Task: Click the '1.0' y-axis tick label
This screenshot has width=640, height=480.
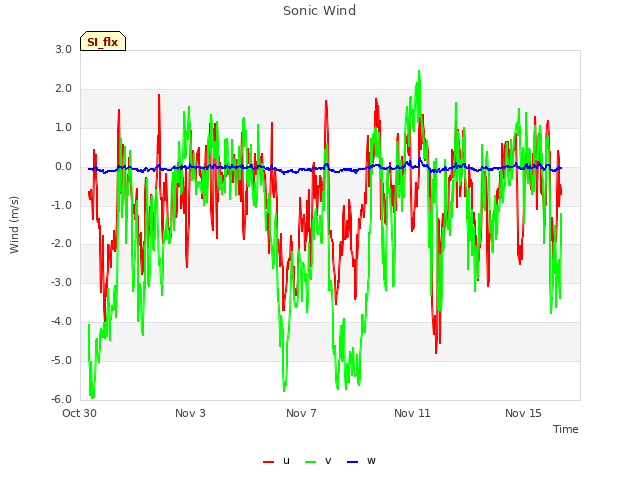Action: pos(64,128)
